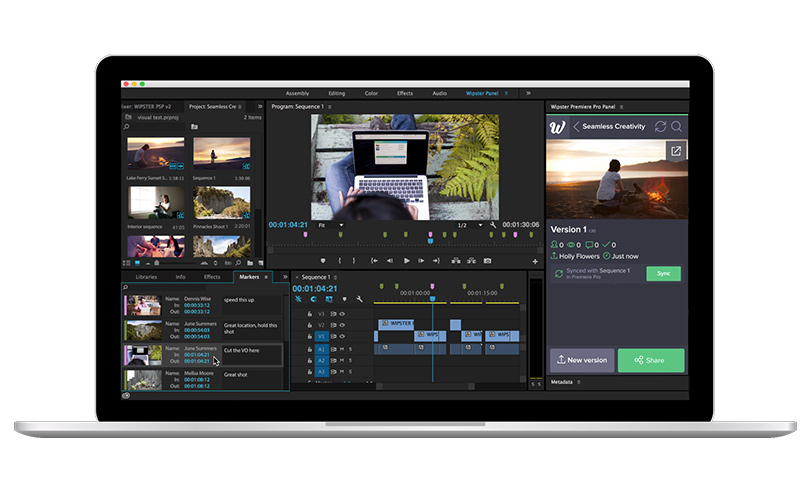Play the sequence in Program monitor
Viewport: 810px width, 500px height.
[407, 261]
